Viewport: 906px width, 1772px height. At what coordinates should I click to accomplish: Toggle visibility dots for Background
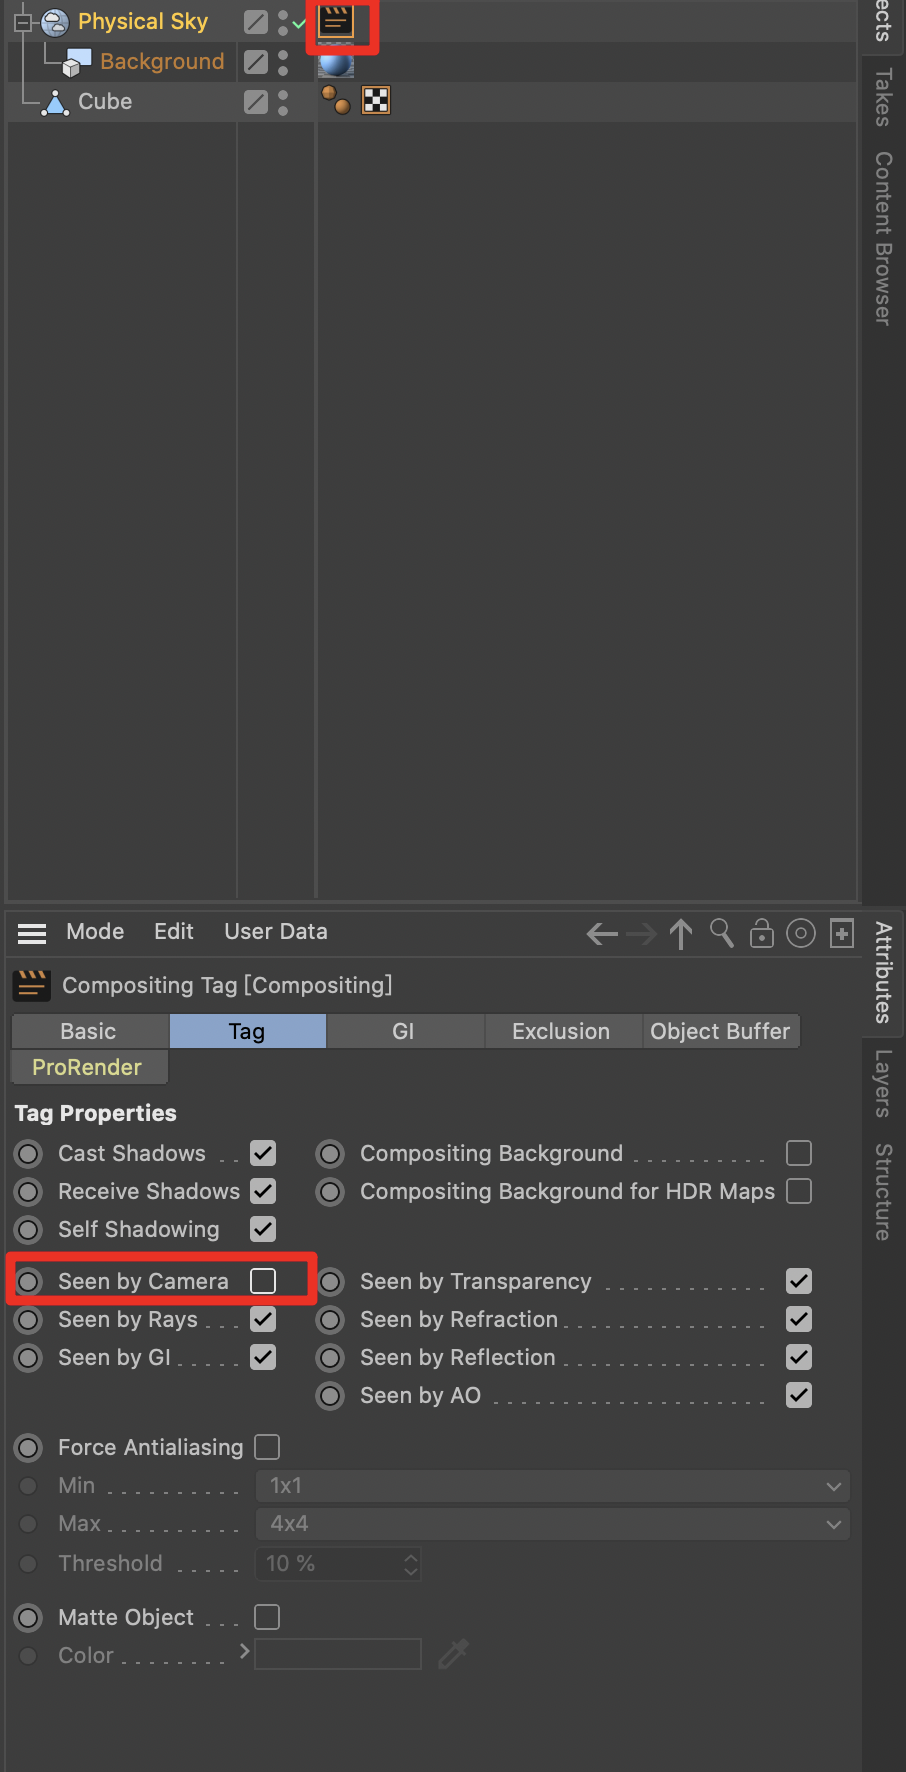click(x=283, y=62)
